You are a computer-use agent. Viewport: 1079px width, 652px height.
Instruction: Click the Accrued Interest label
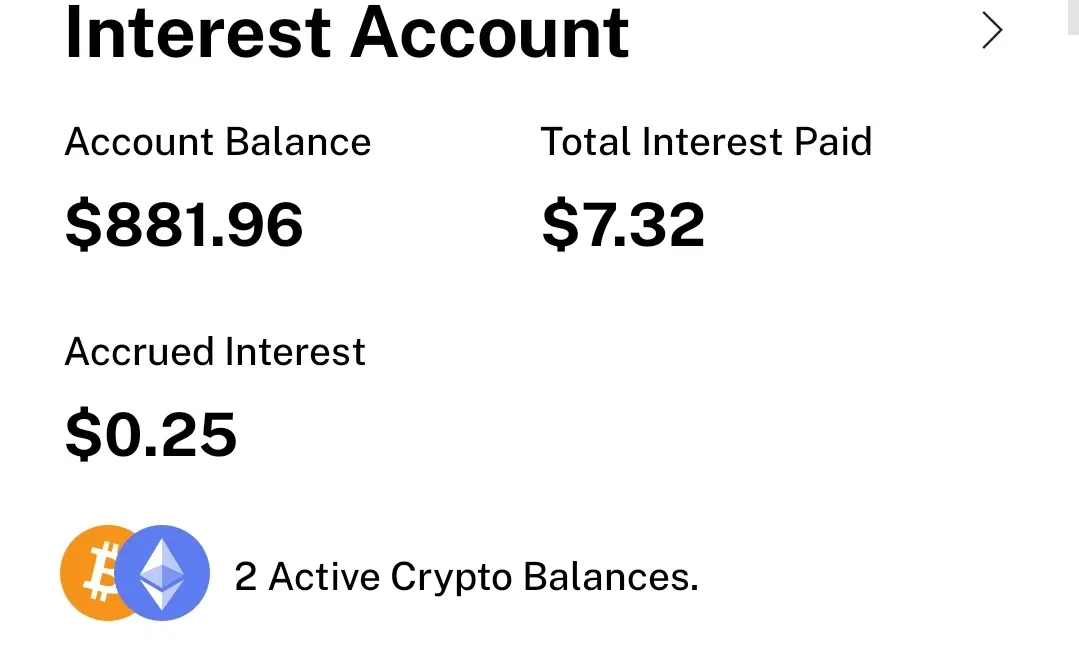(215, 352)
